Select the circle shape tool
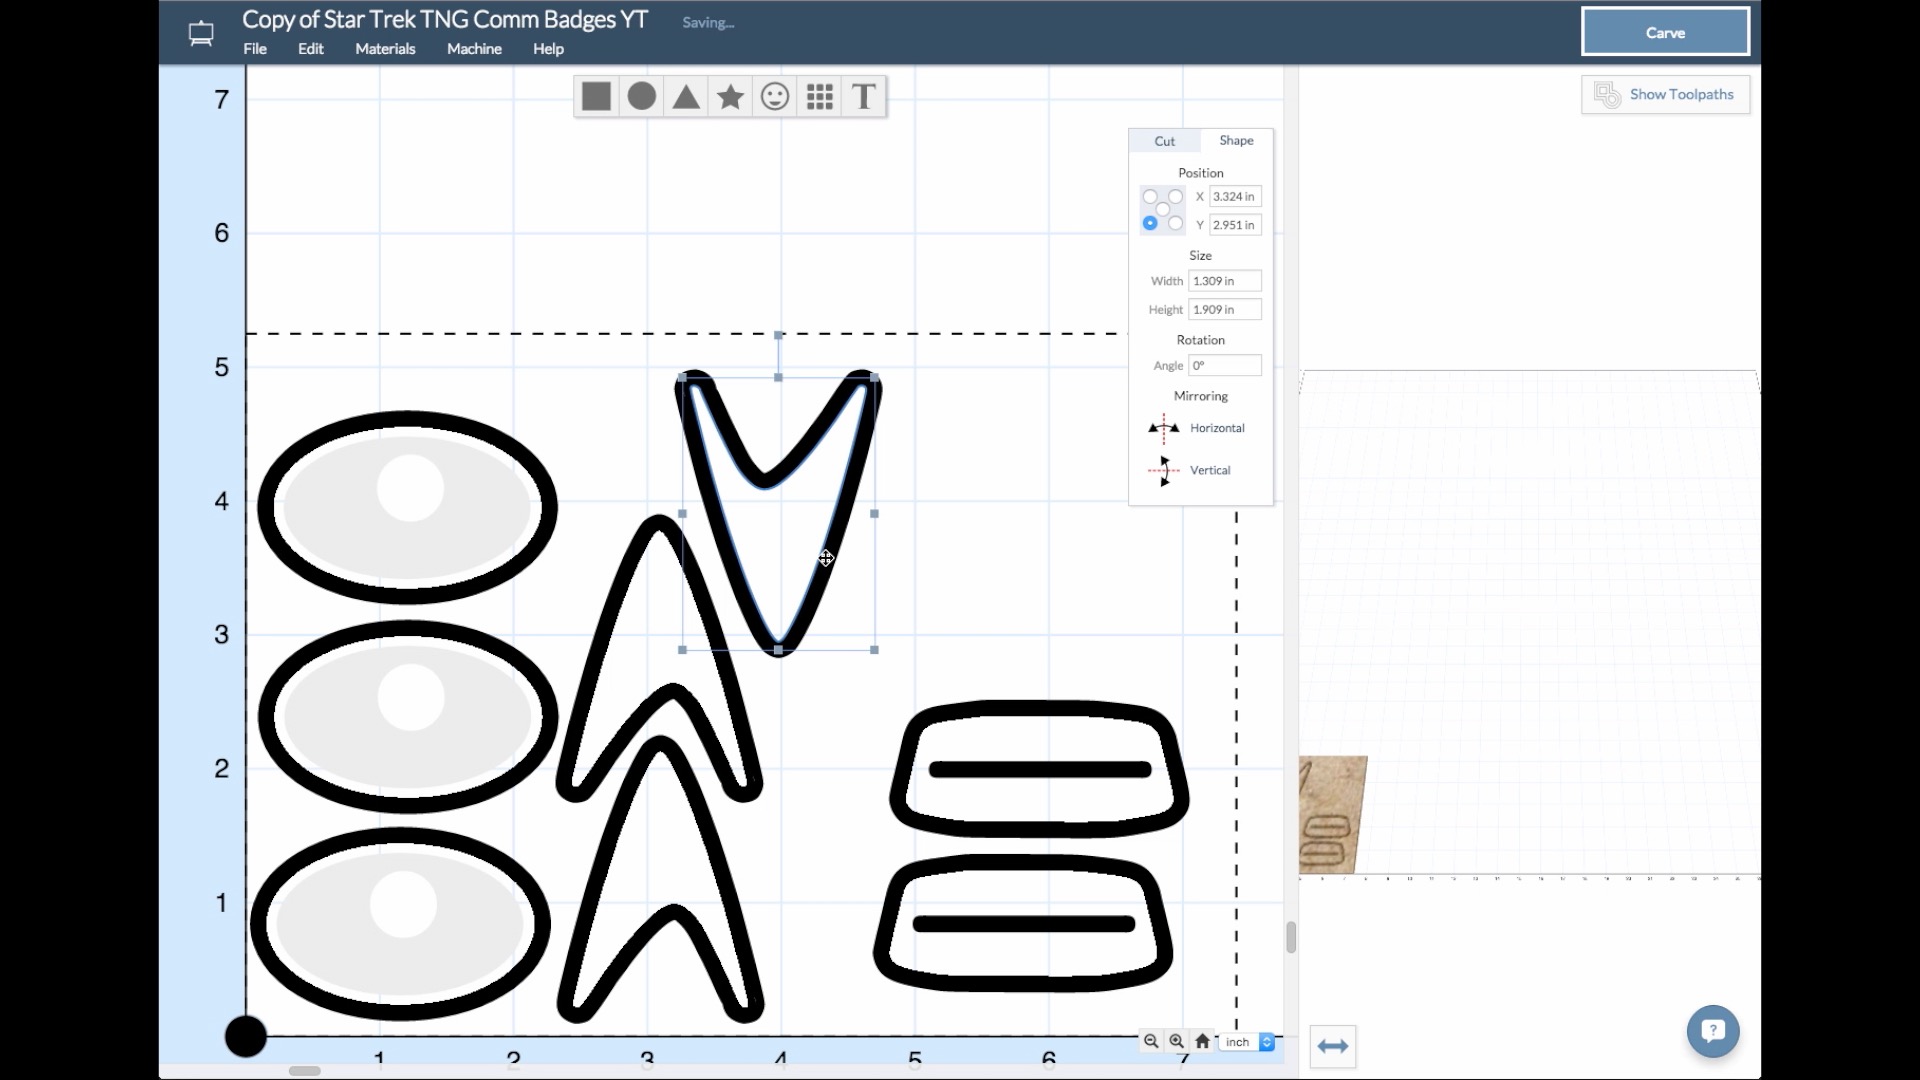The image size is (1920, 1080). click(641, 96)
